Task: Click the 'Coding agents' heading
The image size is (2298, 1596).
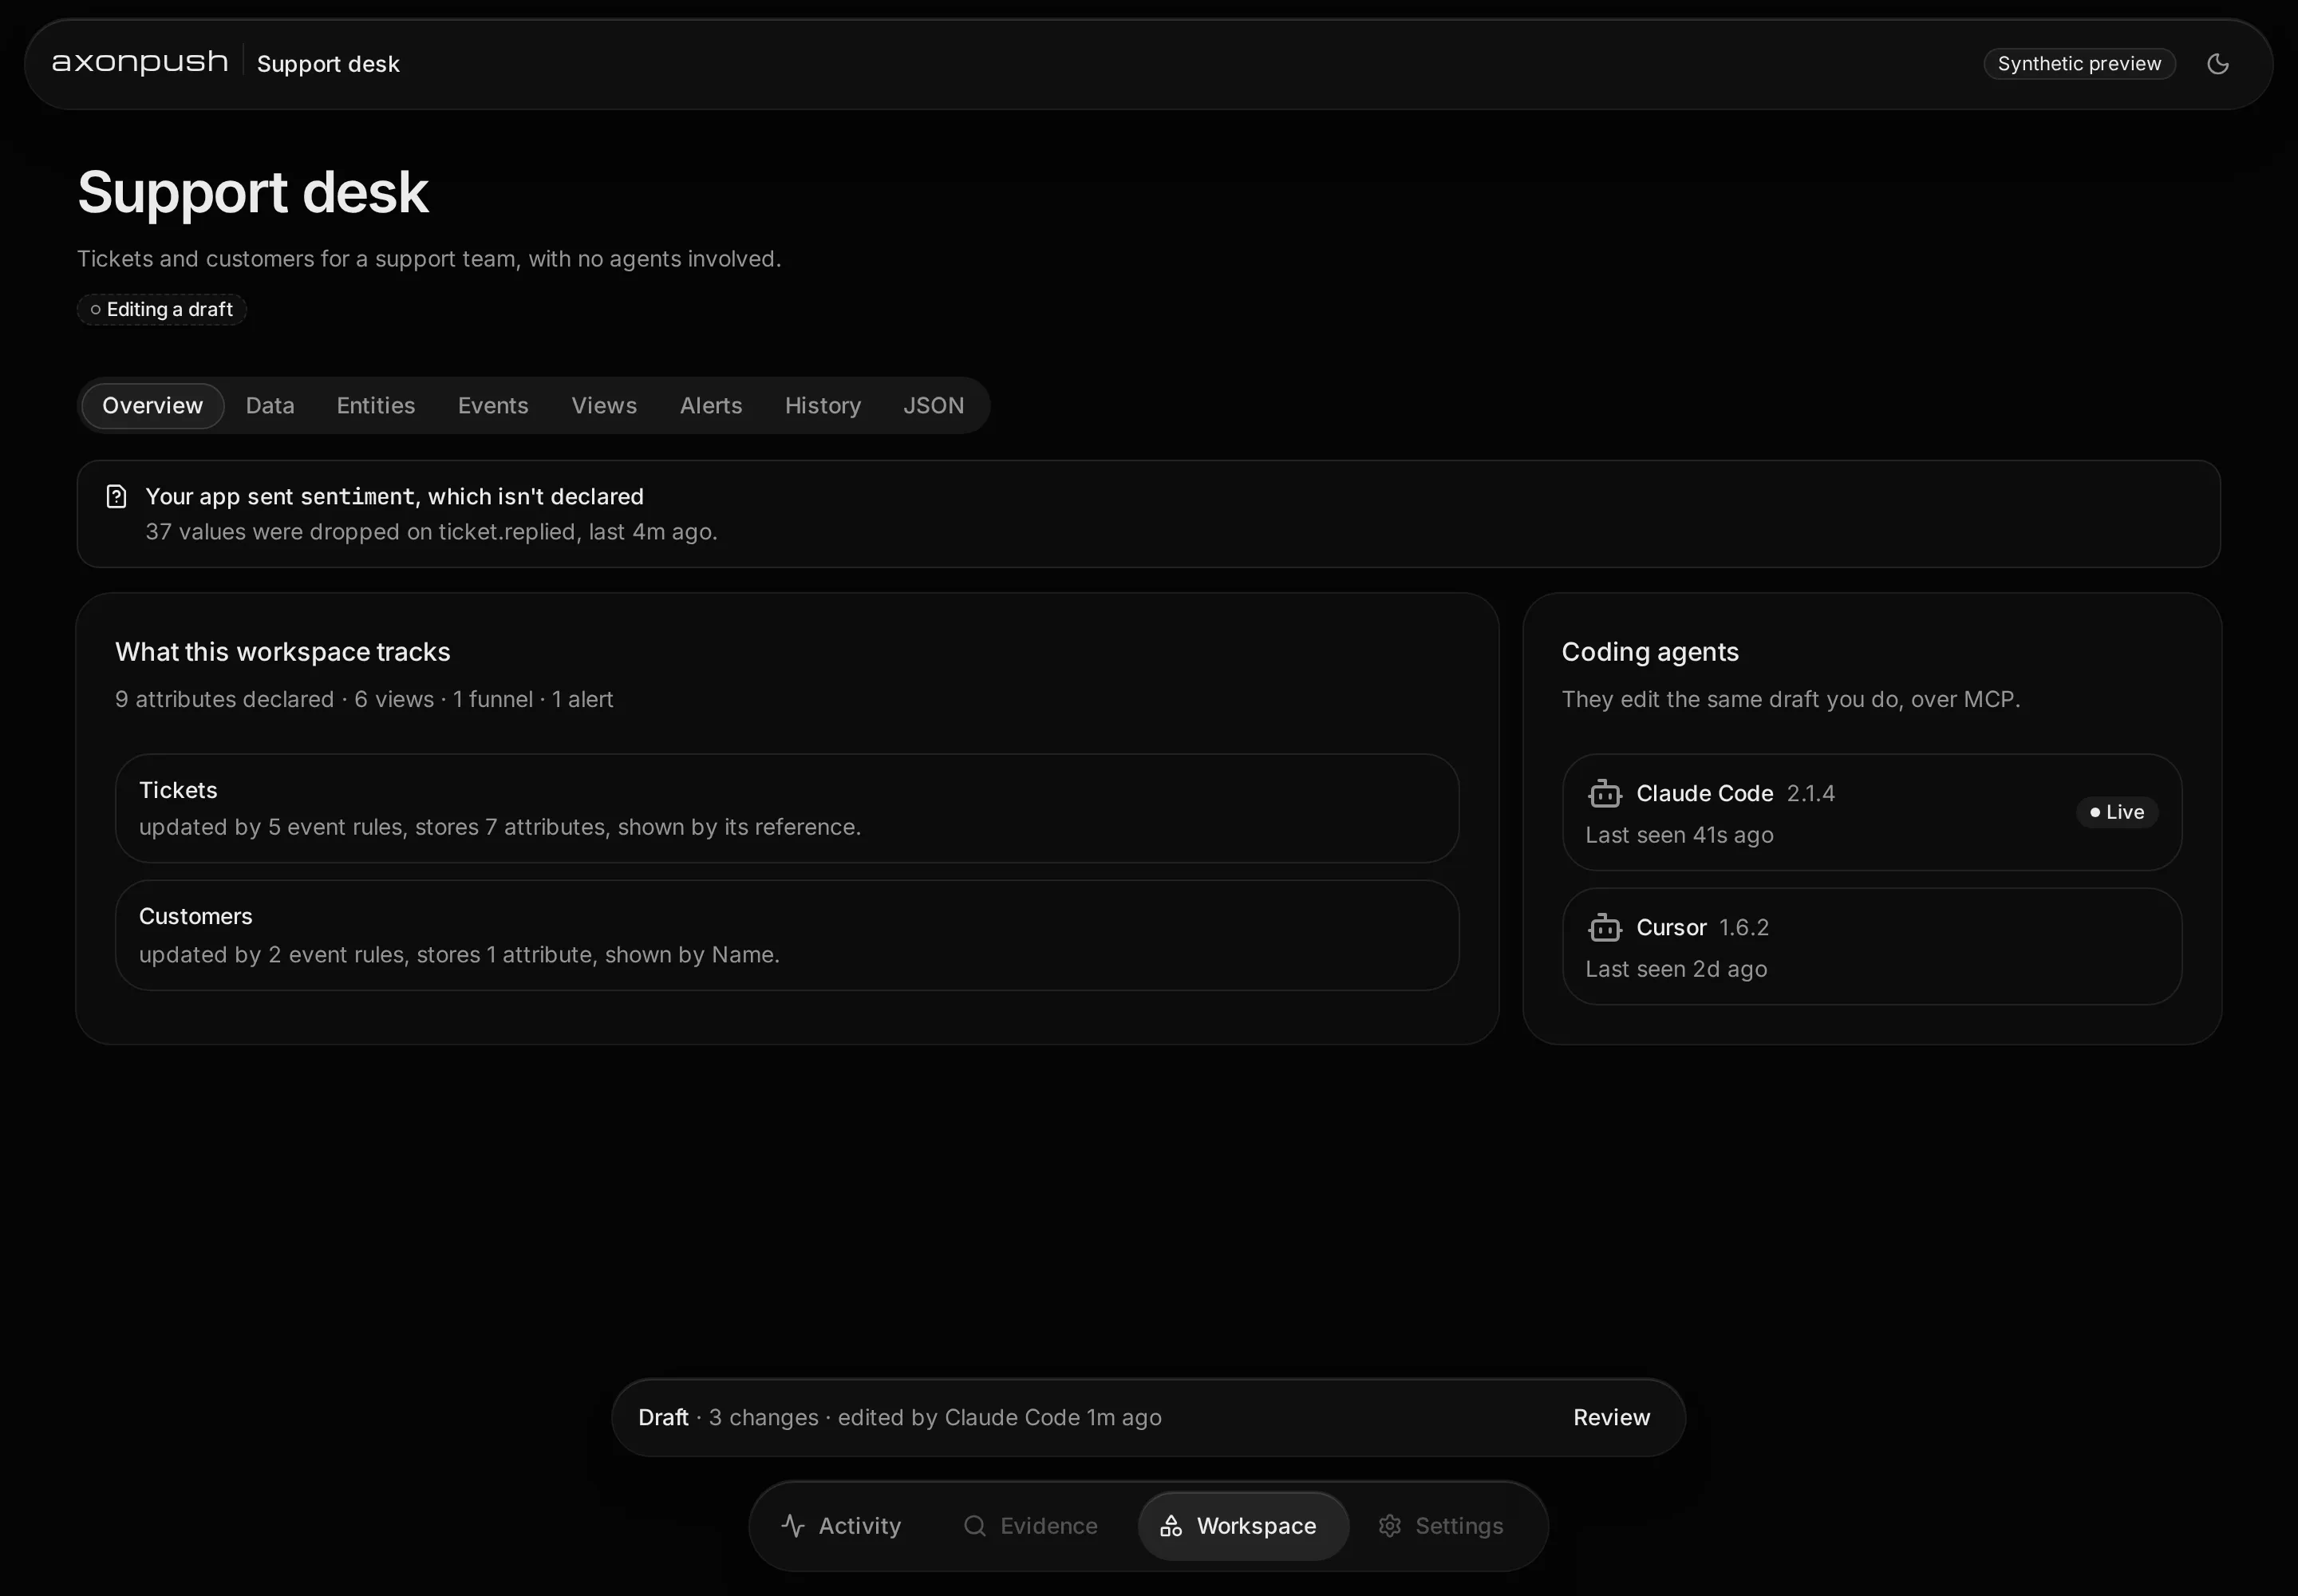Action: pos(1650,652)
